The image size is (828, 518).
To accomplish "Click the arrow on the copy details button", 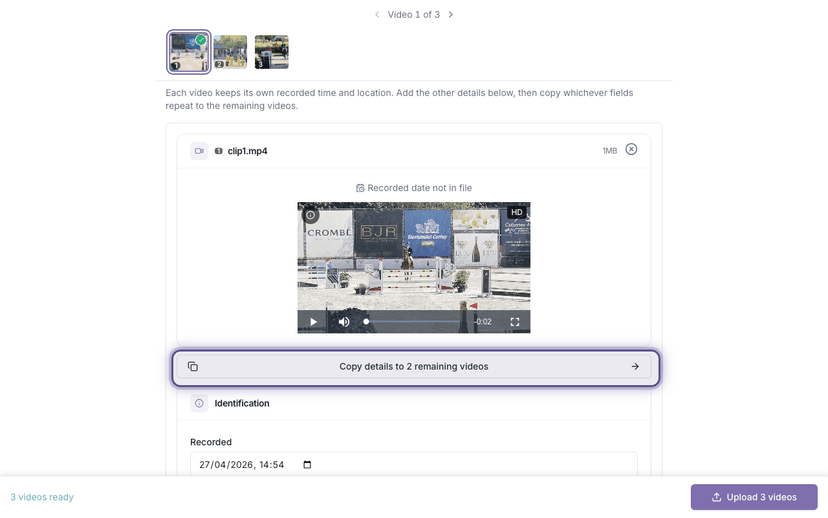I will coord(635,366).
